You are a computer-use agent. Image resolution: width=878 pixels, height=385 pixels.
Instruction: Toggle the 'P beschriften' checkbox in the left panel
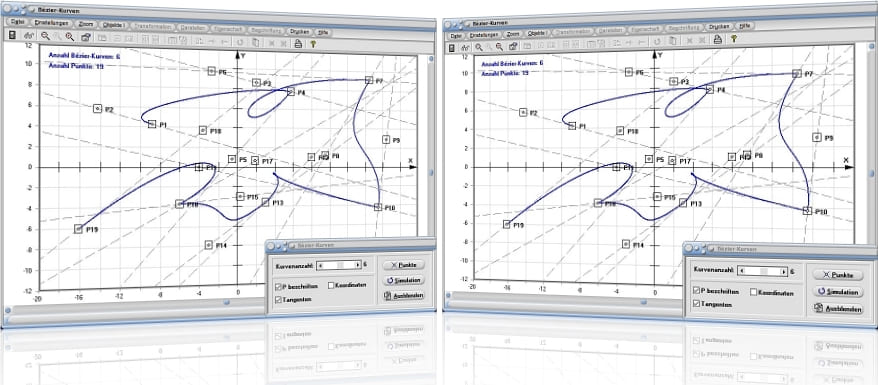[278, 286]
